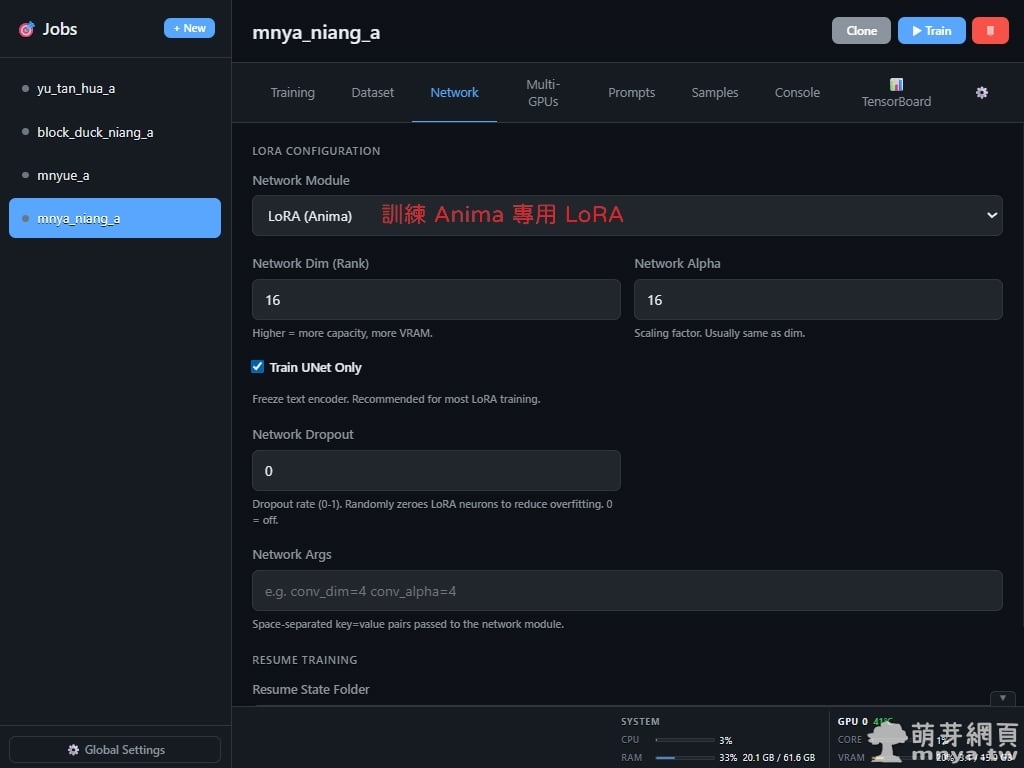Open the TensorBoard chart icon tab
1024x768 pixels.
pos(896,84)
